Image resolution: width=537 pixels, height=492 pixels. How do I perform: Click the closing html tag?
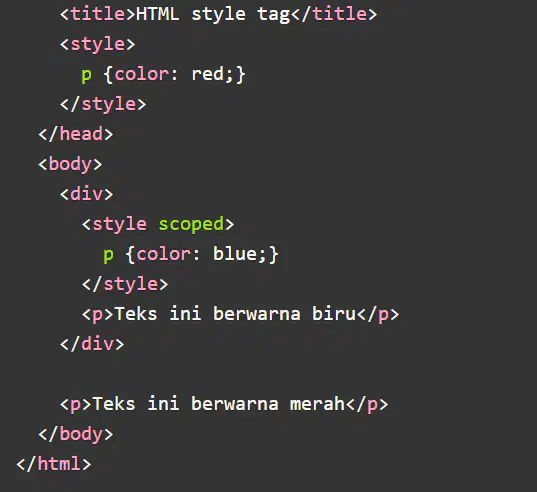pos(54,464)
